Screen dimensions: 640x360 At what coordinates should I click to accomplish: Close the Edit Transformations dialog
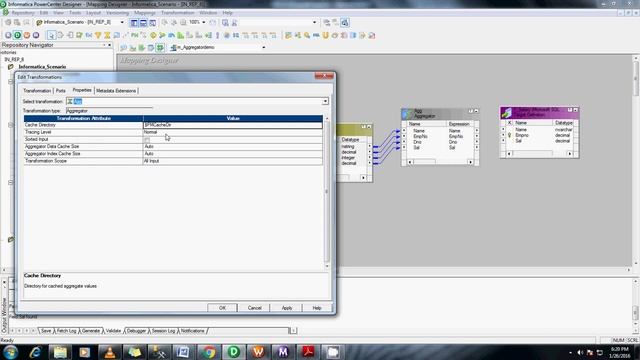(324, 76)
